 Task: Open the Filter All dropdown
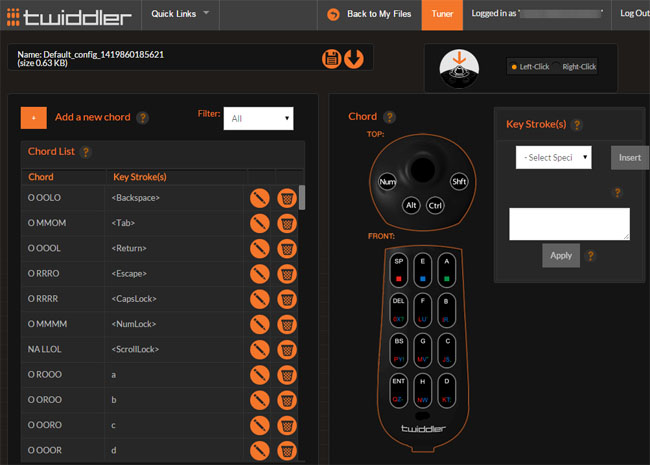(259, 119)
